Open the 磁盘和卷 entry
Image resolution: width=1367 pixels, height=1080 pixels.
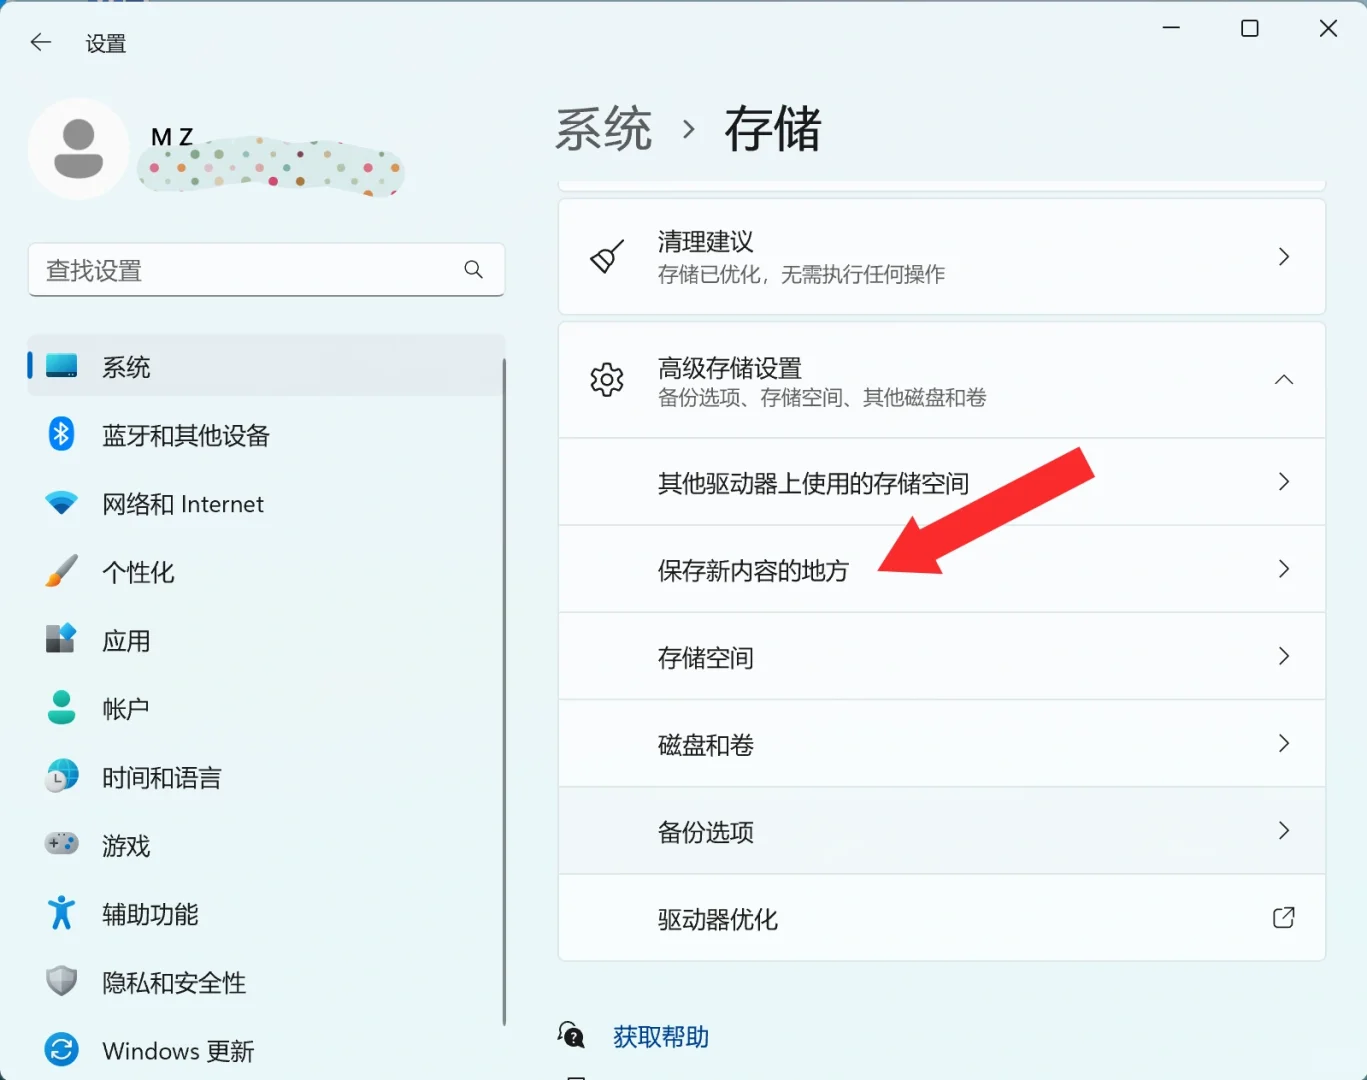pyautogui.click(x=942, y=743)
